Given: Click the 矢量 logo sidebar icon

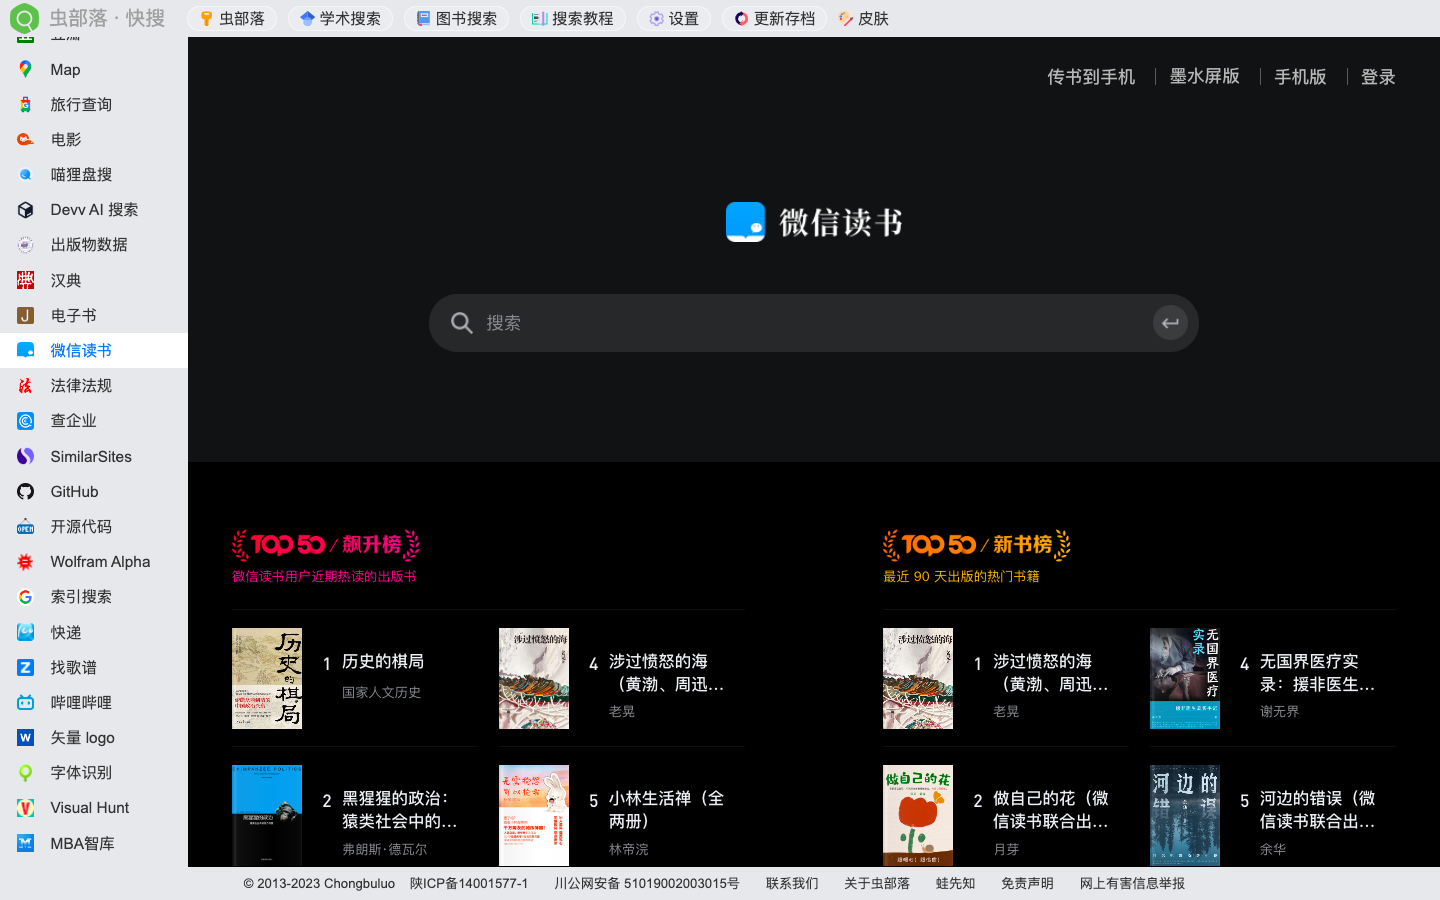Looking at the screenshot, I should 84,737.
